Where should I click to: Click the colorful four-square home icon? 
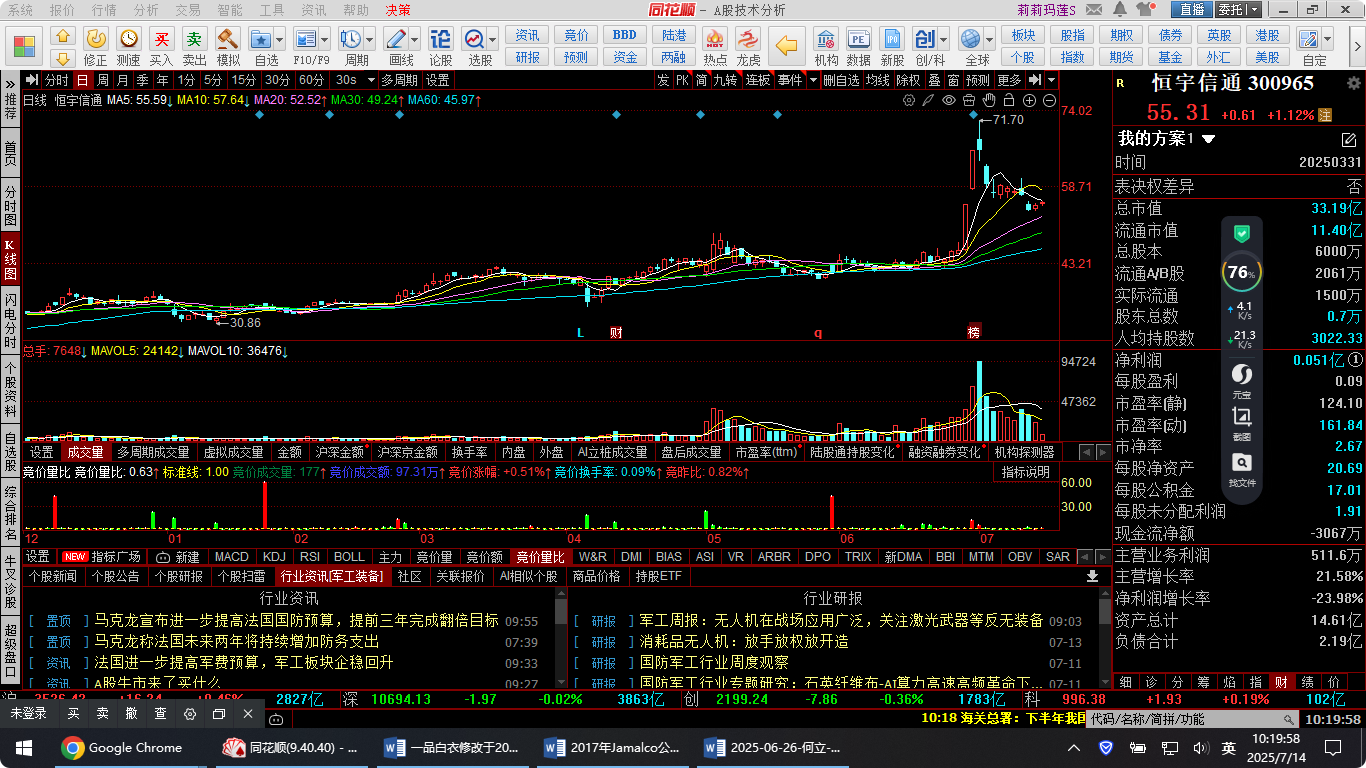[x=24, y=47]
